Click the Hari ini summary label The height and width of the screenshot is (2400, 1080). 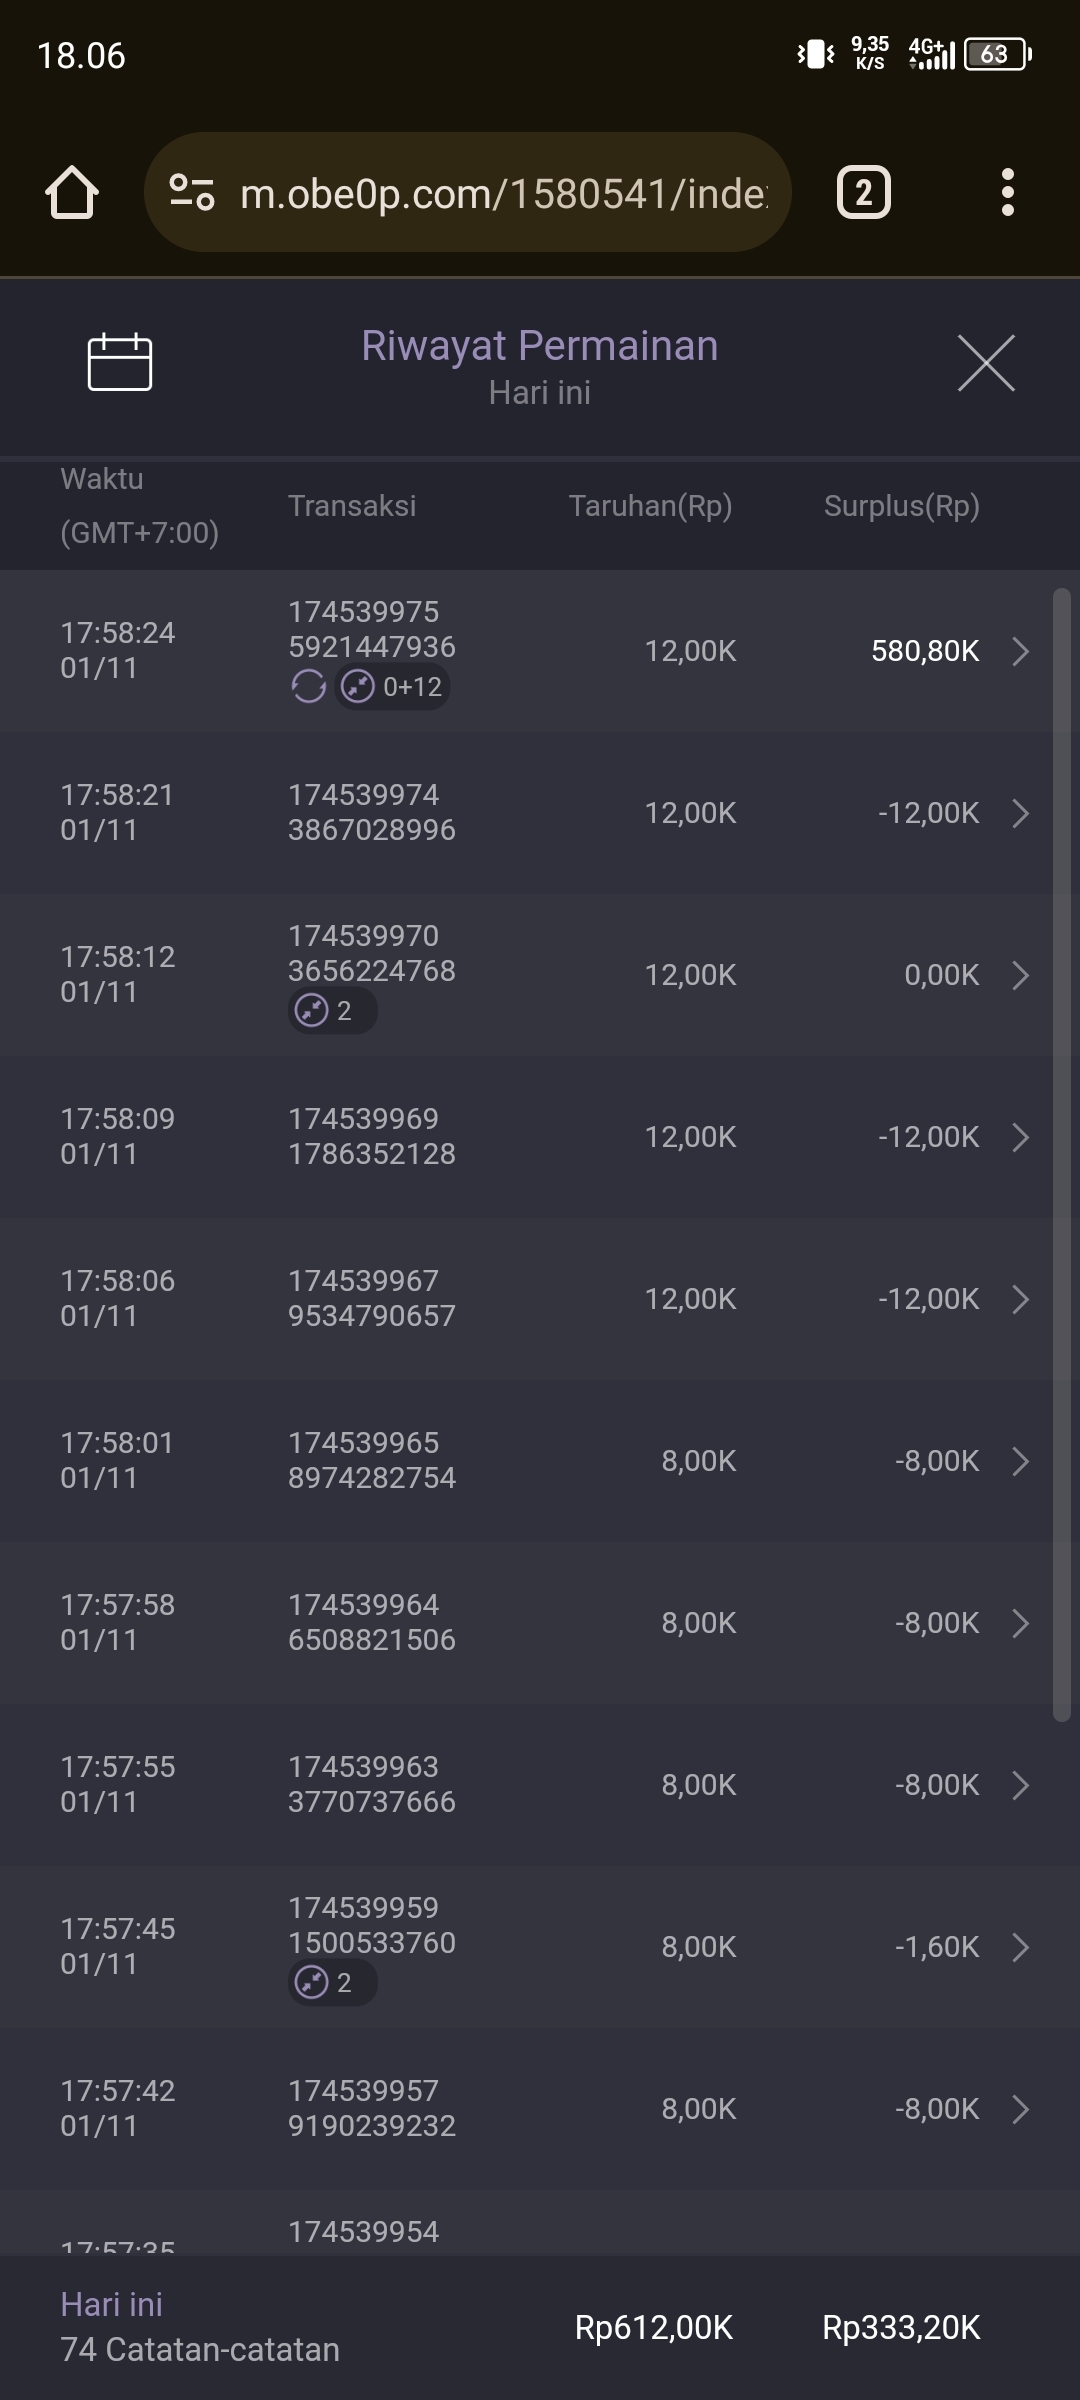pyautogui.click(x=111, y=2305)
